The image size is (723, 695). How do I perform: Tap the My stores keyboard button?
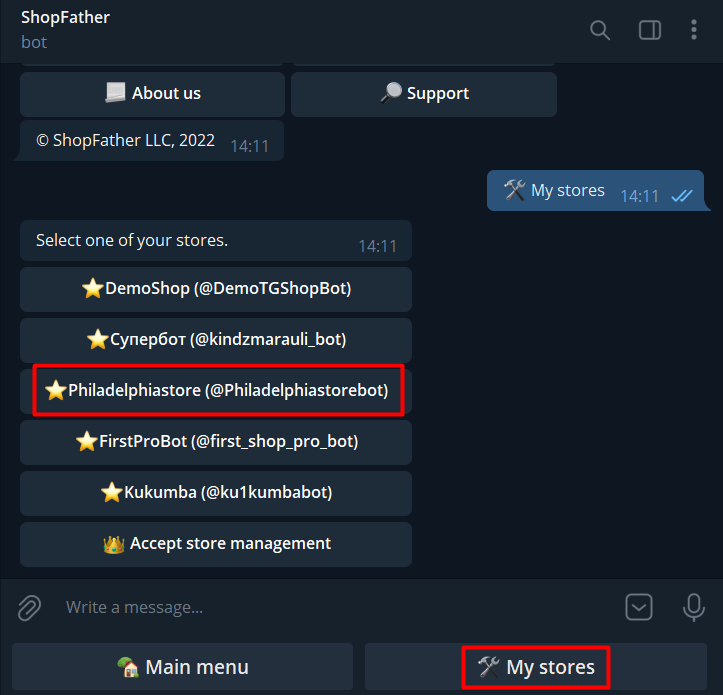(x=536, y=667)
